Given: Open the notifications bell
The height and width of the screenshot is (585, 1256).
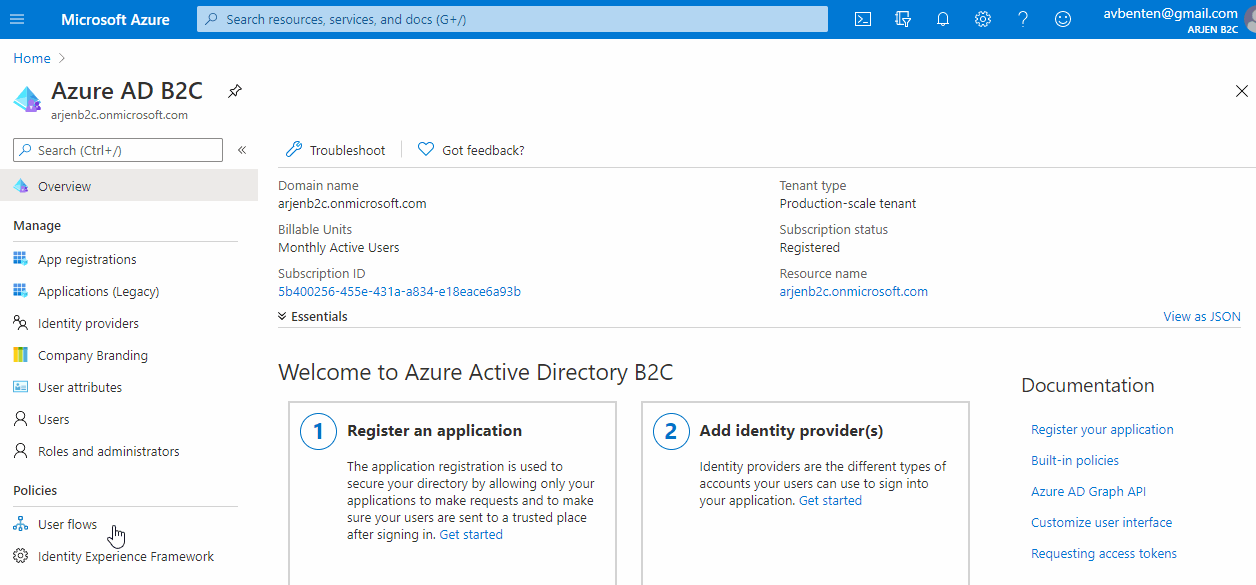Looking at the screenshot, I should click(943, 19).
